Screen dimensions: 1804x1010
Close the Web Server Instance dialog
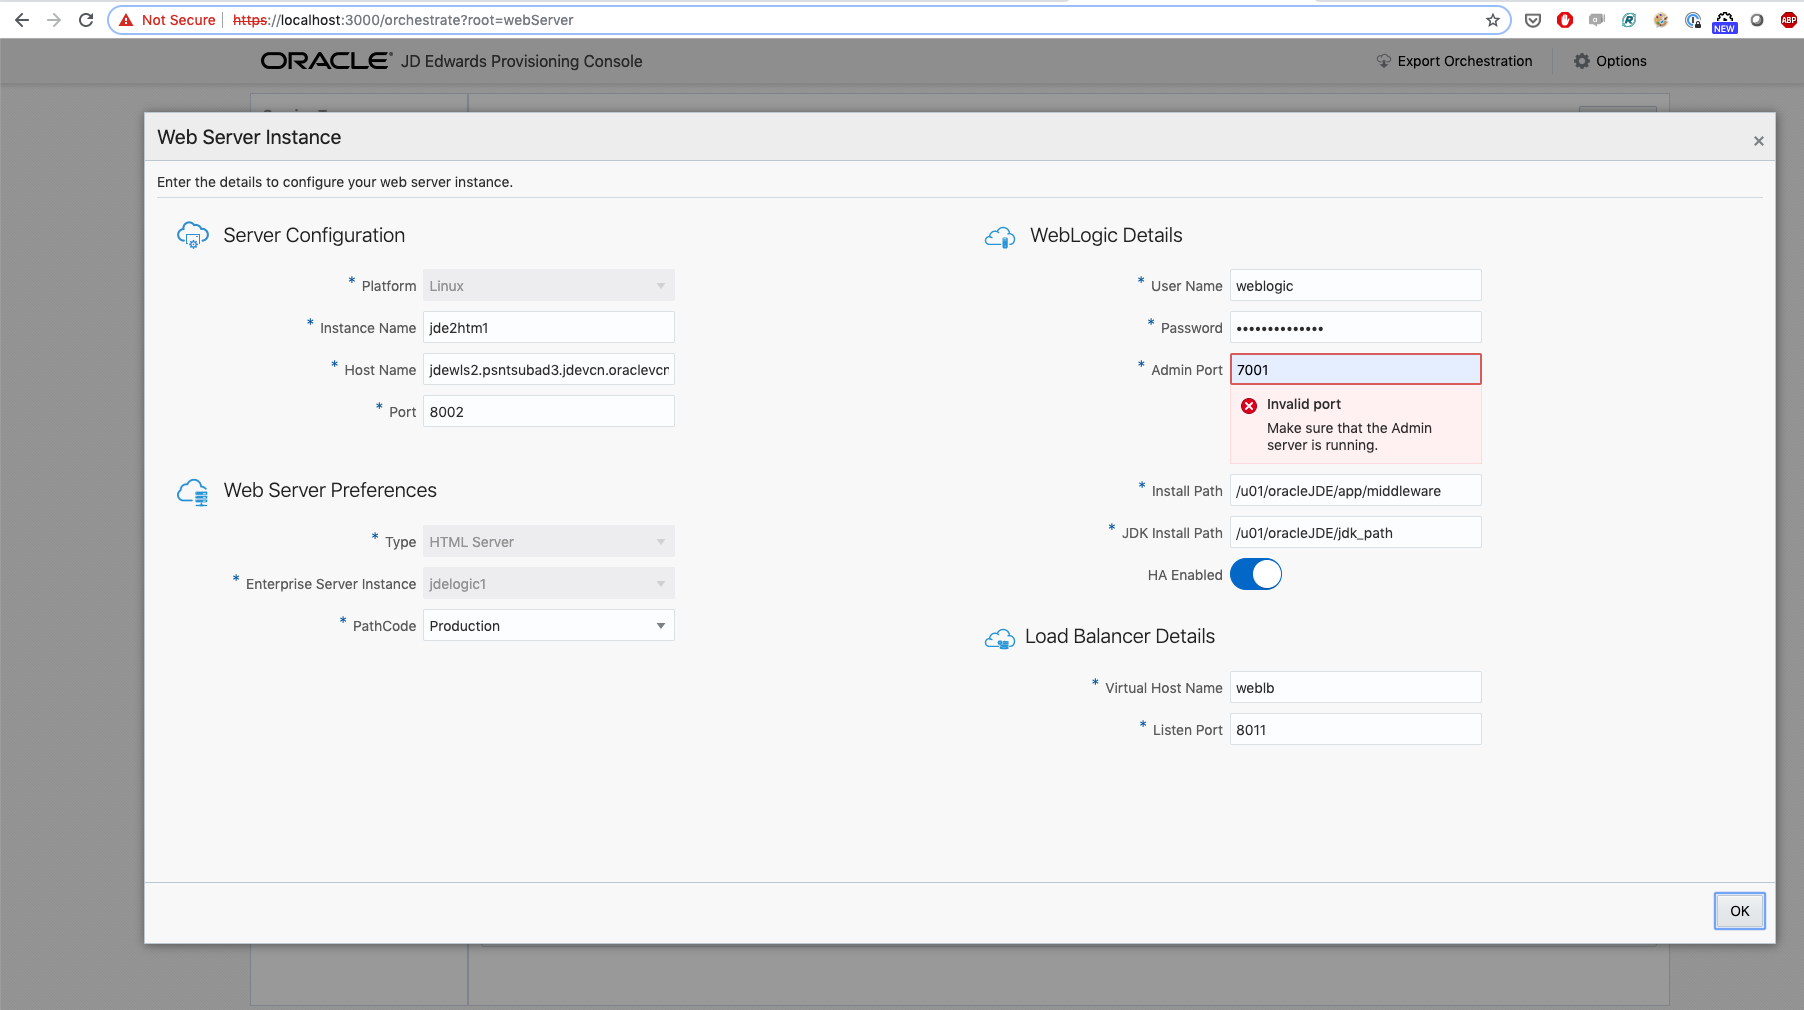pyautogui.click(x=1759, y=141)
